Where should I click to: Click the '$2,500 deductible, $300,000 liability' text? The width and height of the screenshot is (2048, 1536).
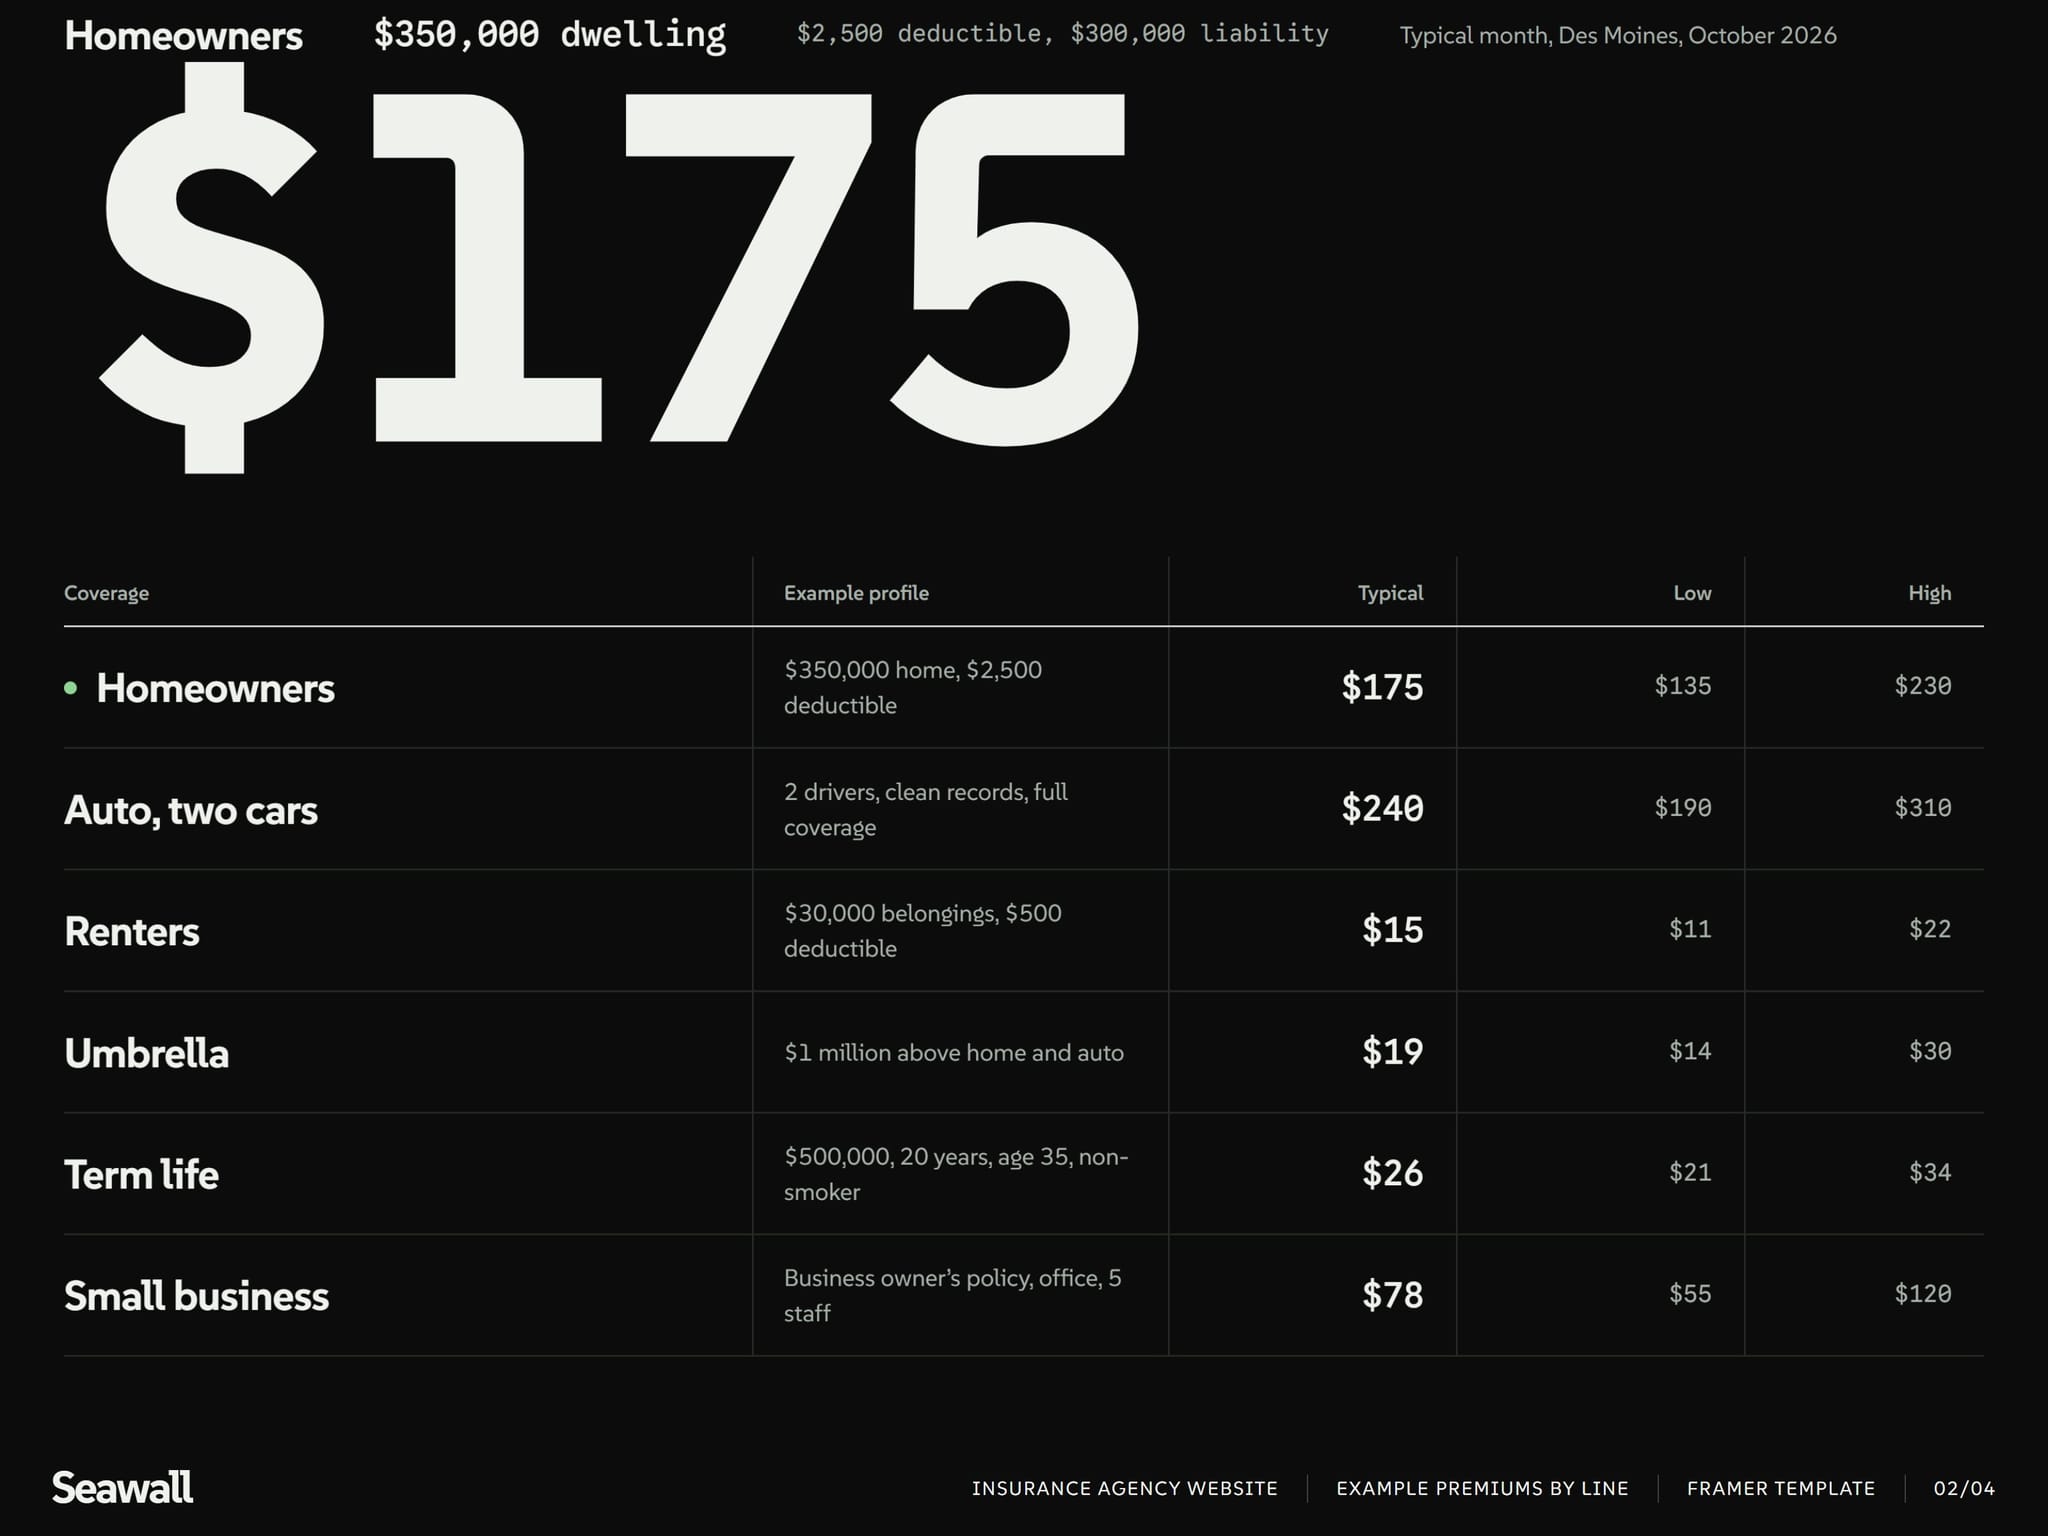click(x=1063, y=34)
